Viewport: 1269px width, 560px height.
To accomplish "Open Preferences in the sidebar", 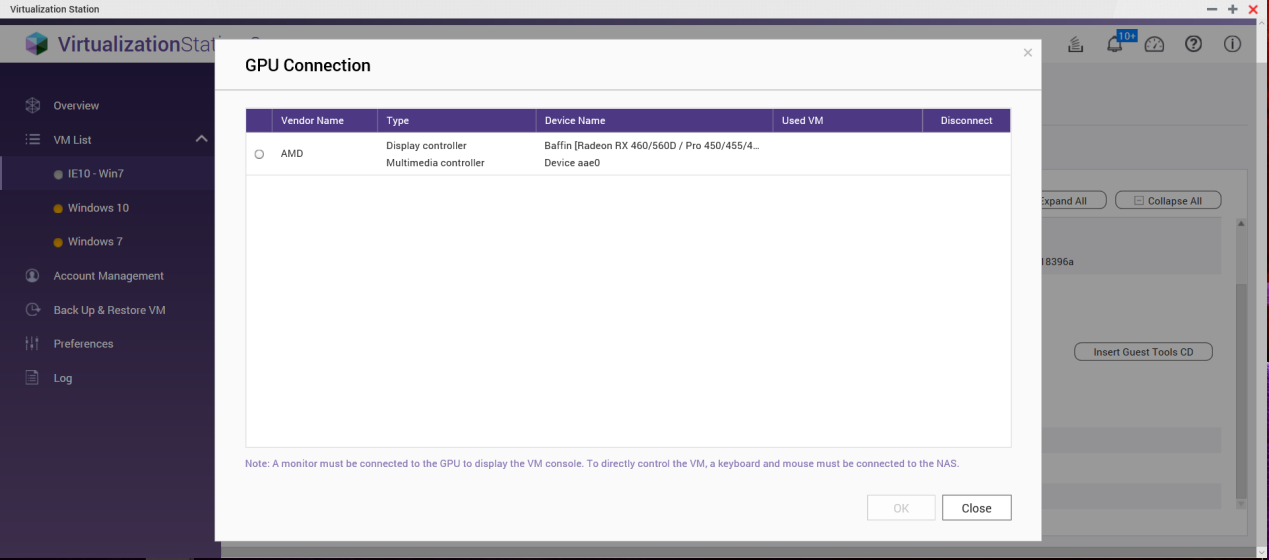I will pos(83,344).
